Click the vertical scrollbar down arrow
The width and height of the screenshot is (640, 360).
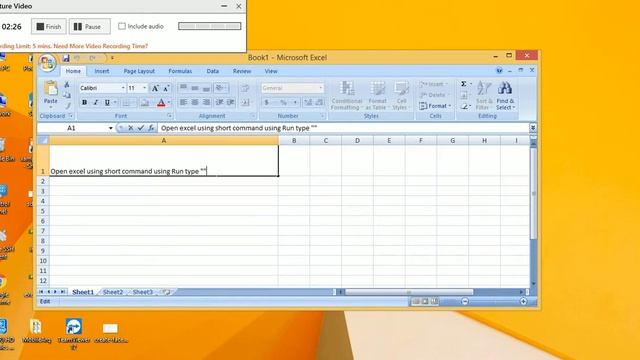coord(533,283)
